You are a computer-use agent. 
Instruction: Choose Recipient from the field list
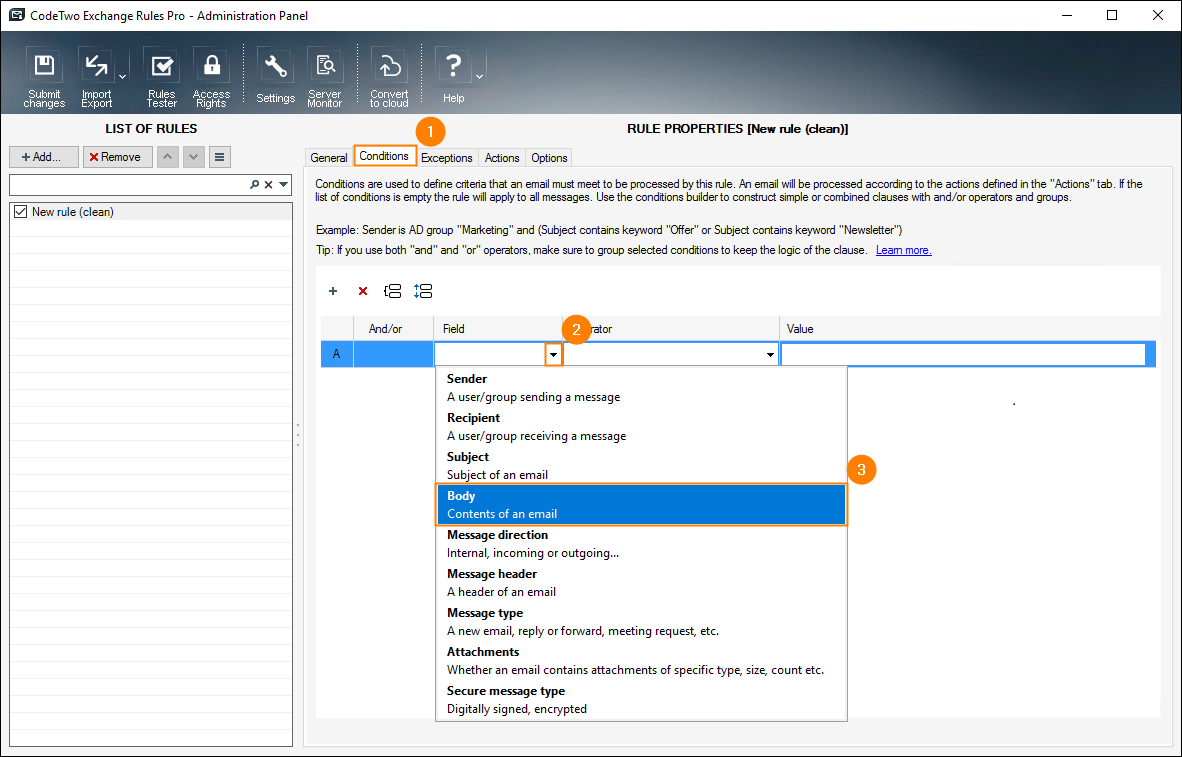[x=641, y=427]
